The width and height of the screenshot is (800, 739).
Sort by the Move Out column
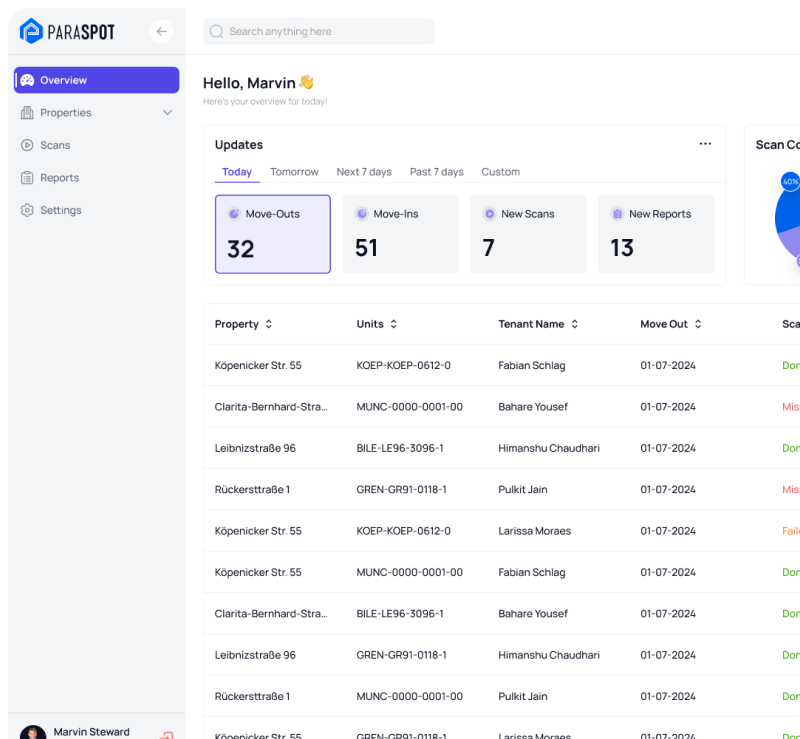[x=698, y=324]
